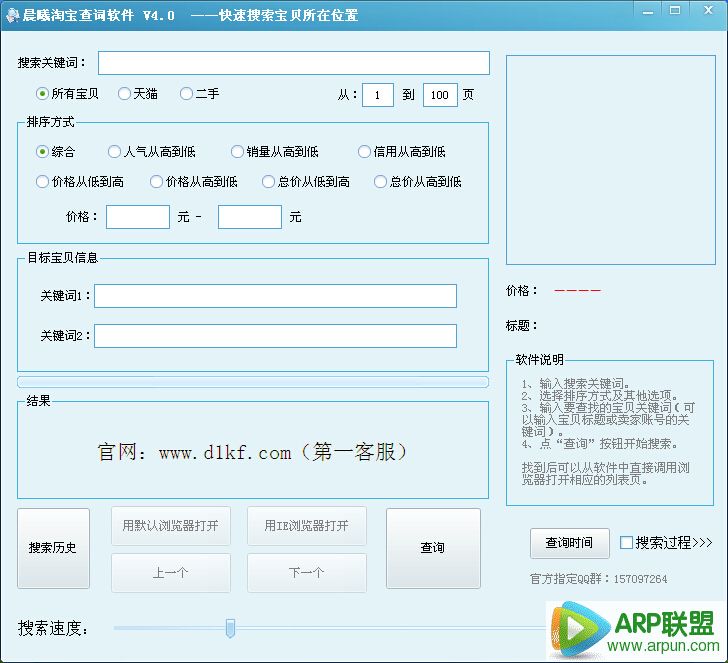Select 价格从低到高 sort option
The image size is (728, 663).
43,182
